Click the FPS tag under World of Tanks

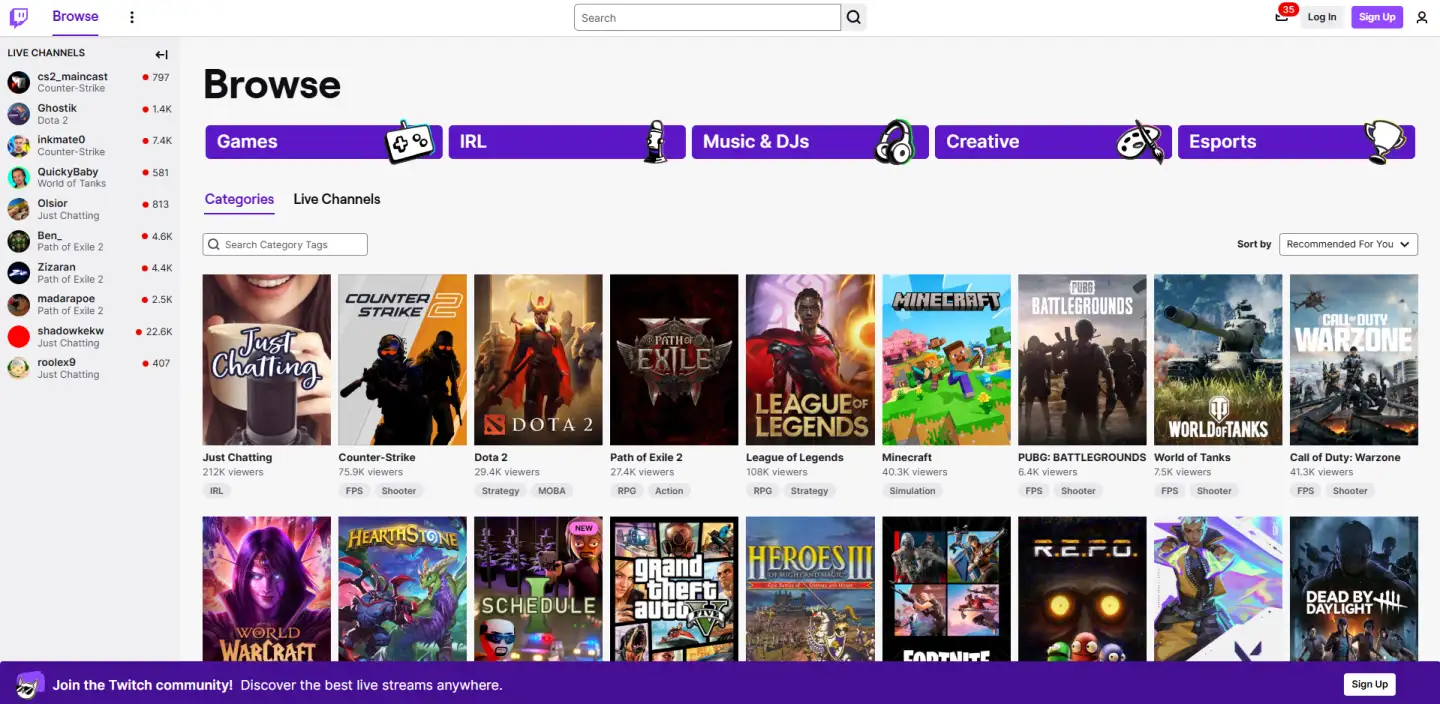tap(1170, 491)
